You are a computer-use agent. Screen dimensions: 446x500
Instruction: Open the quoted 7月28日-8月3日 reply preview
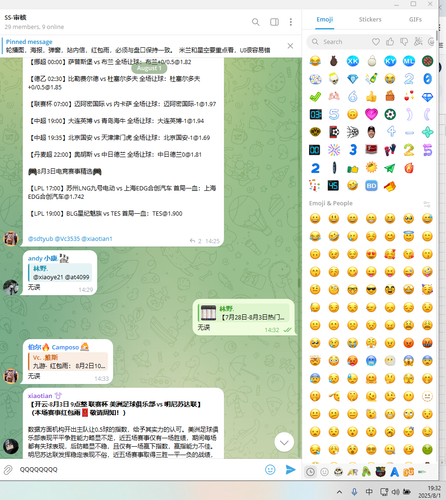243,313
